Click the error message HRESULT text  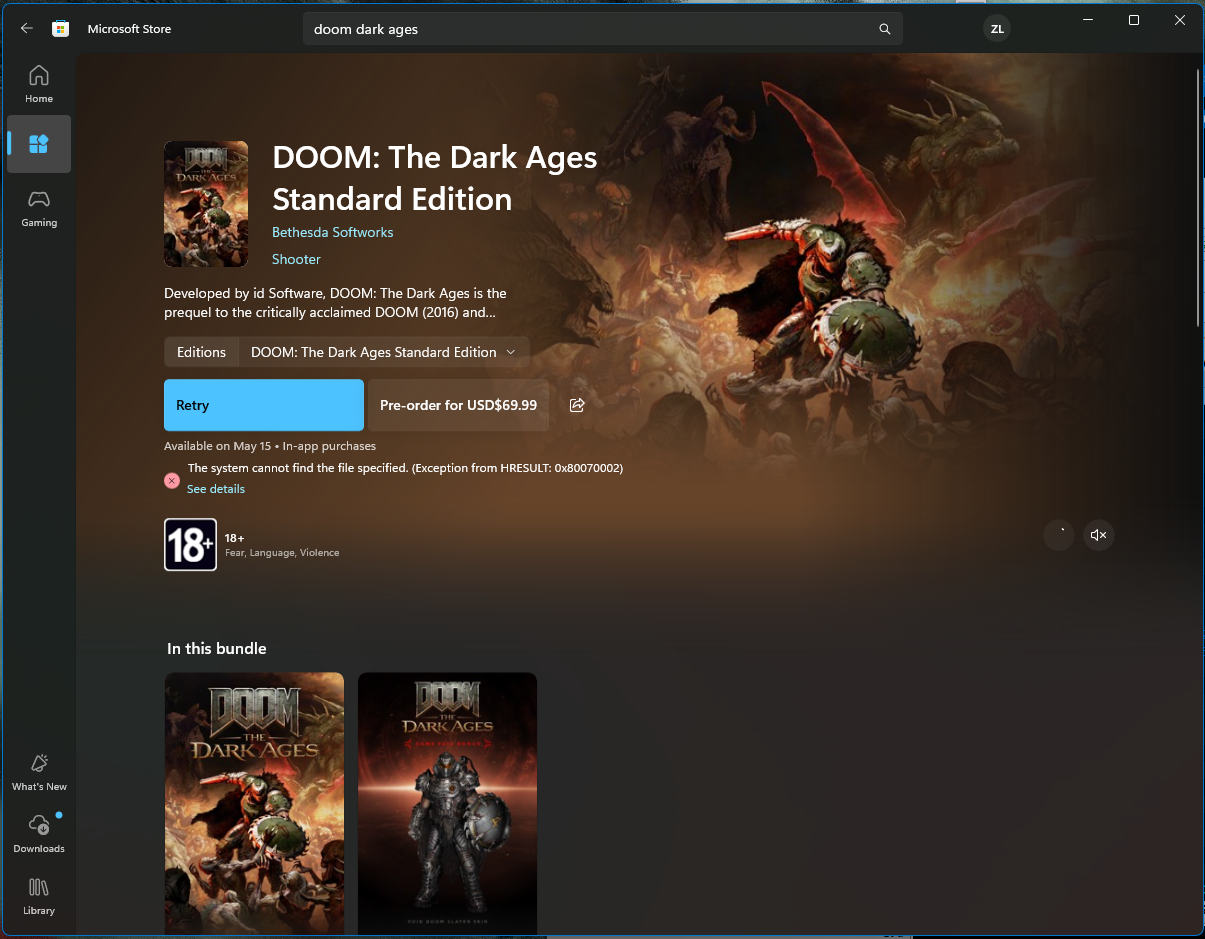pyautogui.click(x=405, y=468)
